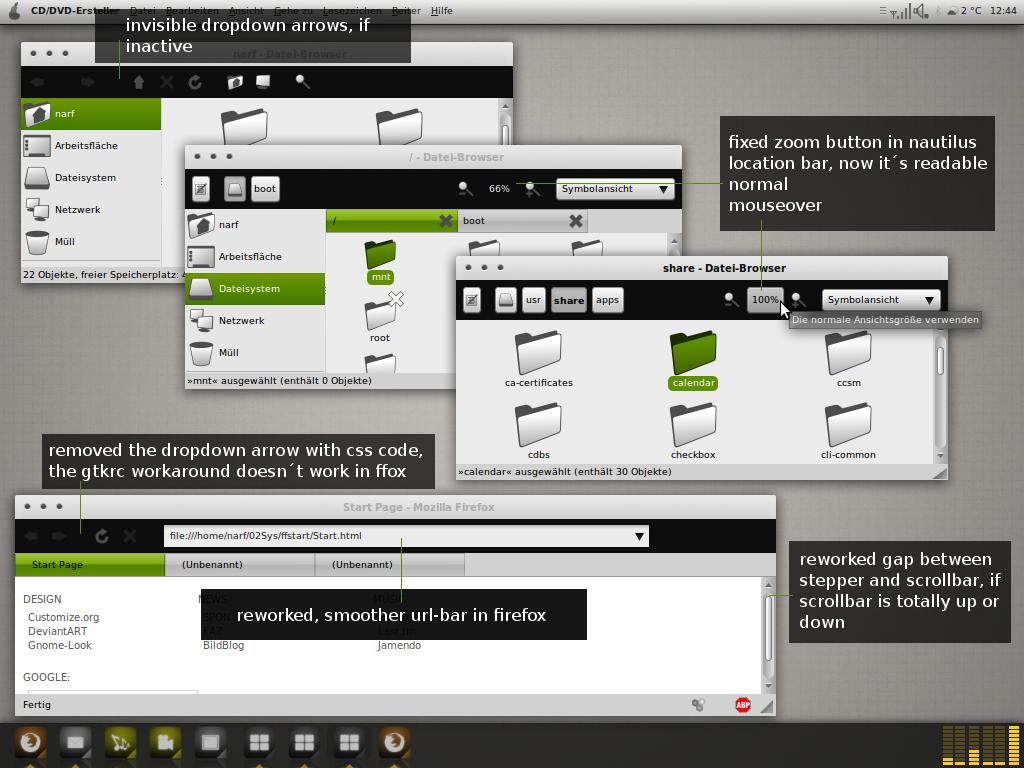The height and width of the screenshot is (768, 1024).
Task: Select Dateisystem in the / window sidebar
Action: 255,289
